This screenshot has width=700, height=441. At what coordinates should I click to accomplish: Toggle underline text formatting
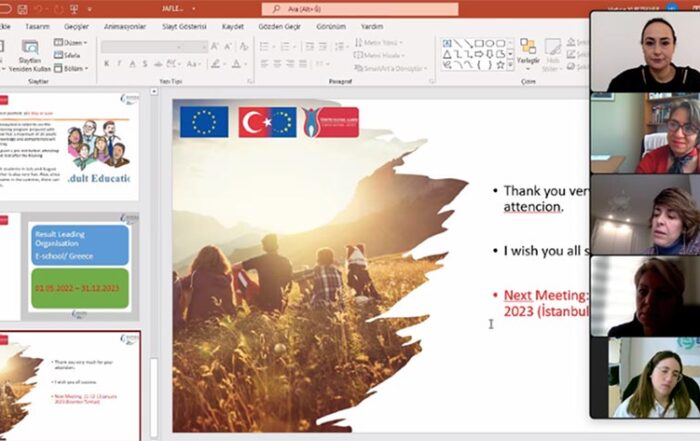[133, 64]
